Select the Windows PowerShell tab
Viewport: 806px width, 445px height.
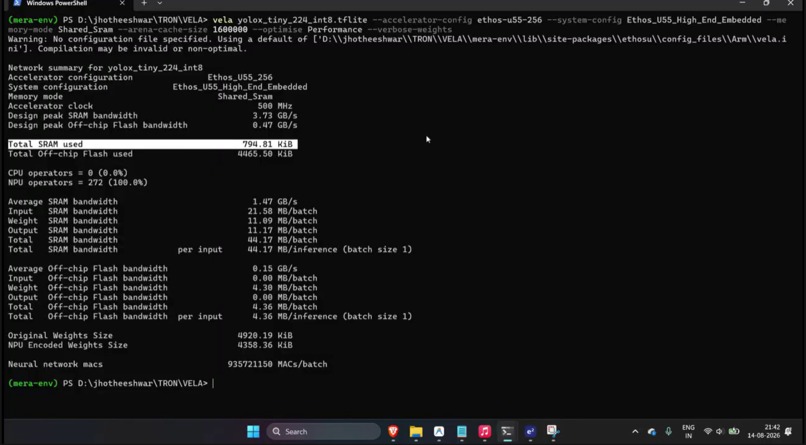click(x=69, y=4)
